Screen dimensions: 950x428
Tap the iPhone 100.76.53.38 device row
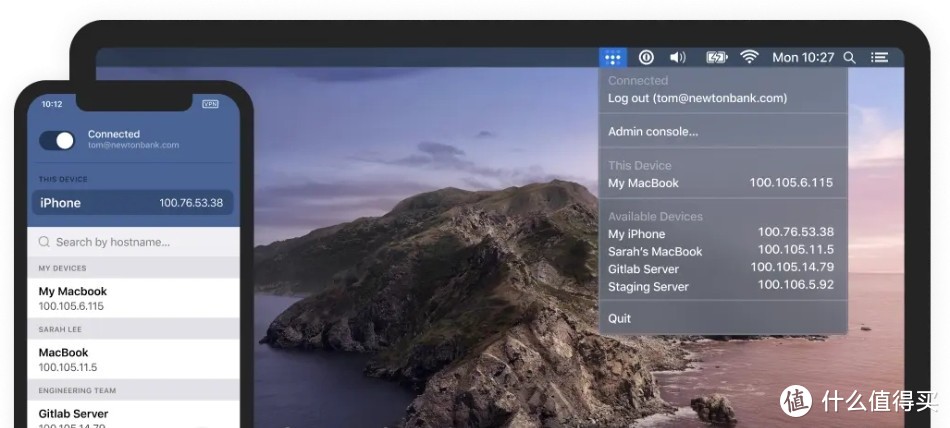click(133, 203)
